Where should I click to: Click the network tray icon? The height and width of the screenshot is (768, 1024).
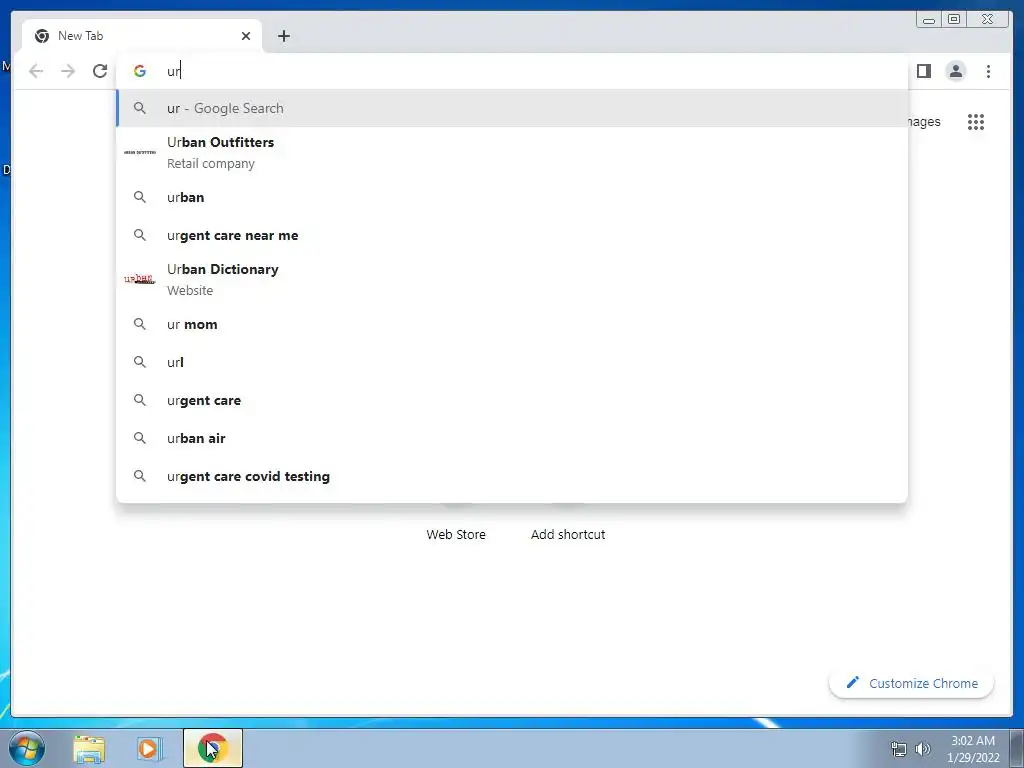899,749
